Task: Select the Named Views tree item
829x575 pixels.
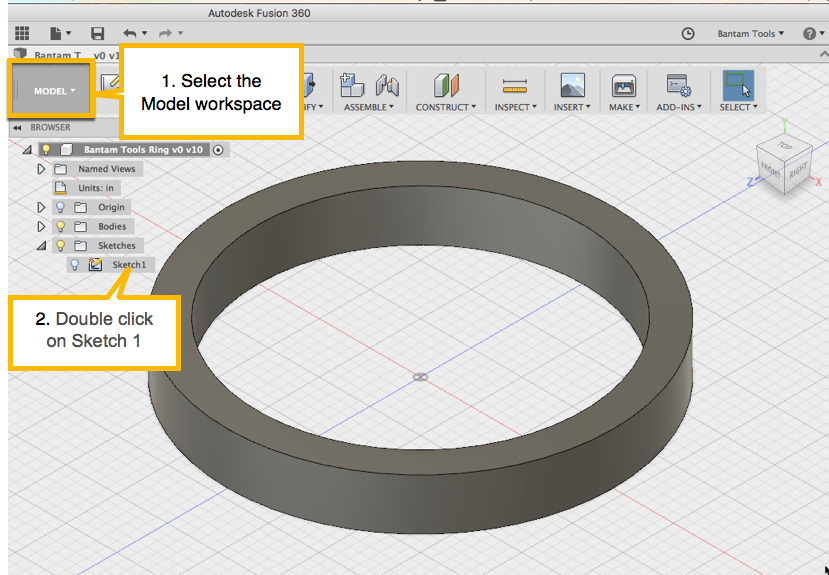Action: tap(106, 169)
